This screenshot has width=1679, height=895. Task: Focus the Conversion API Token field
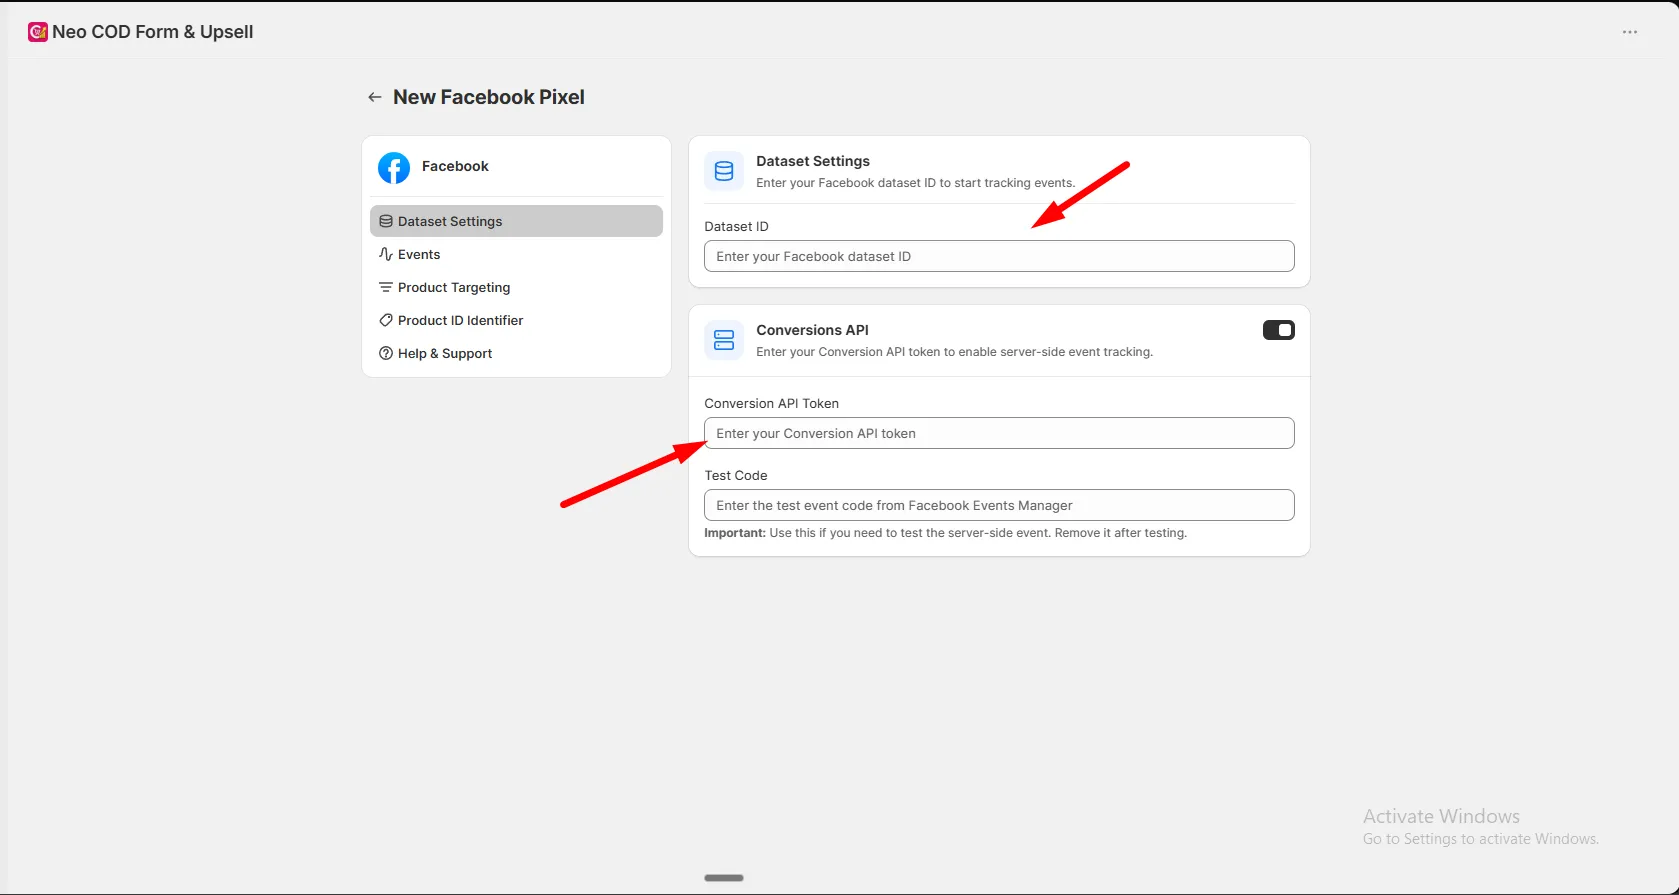[999, 433]
